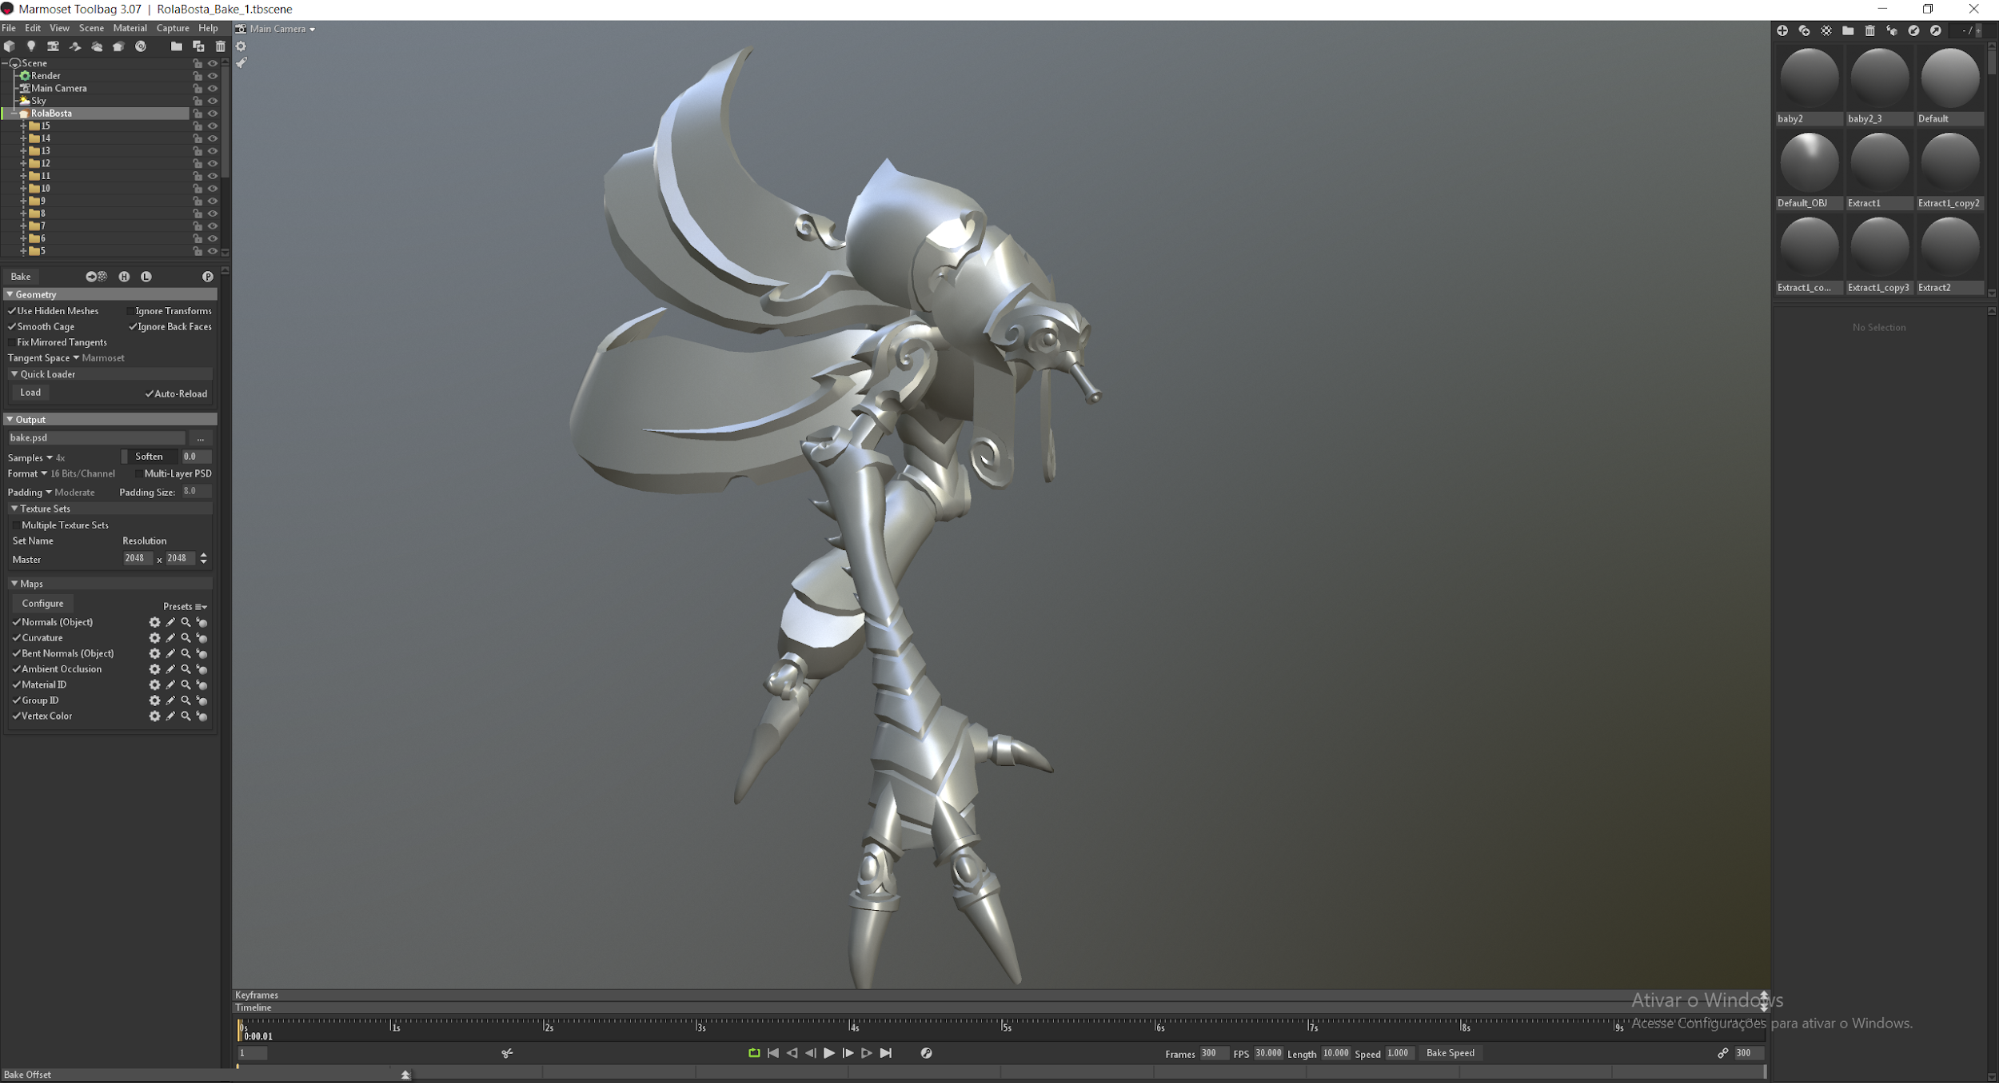Uncheck the Smooth Cage option
Viewport: 1999px width, 1083px height.
tap(13, 327)
